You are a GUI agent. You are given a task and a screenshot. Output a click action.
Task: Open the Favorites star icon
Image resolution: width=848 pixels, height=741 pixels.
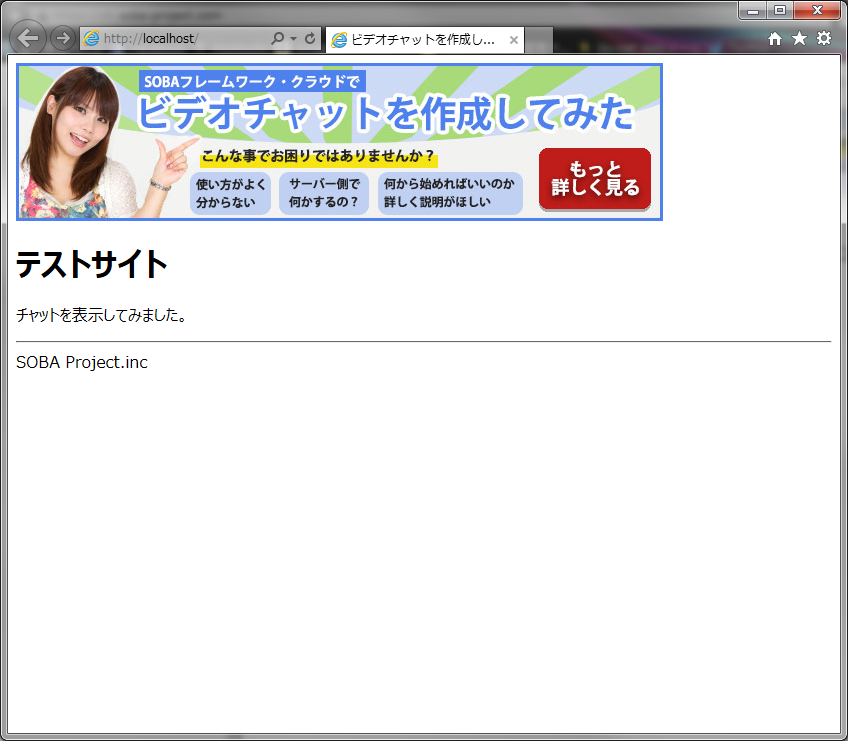pos(799,38)
